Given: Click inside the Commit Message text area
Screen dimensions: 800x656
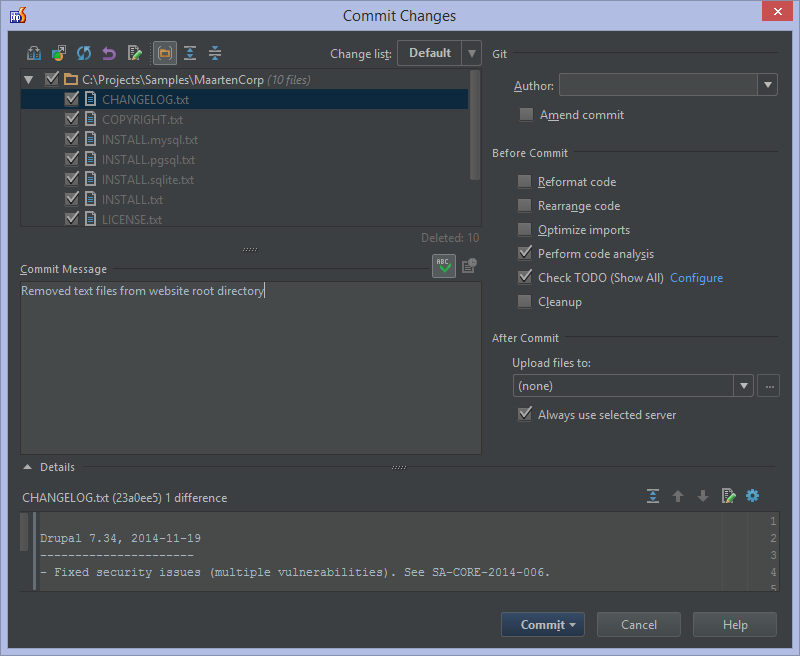Looking at the screenshot, I should (x=251, y=368).
